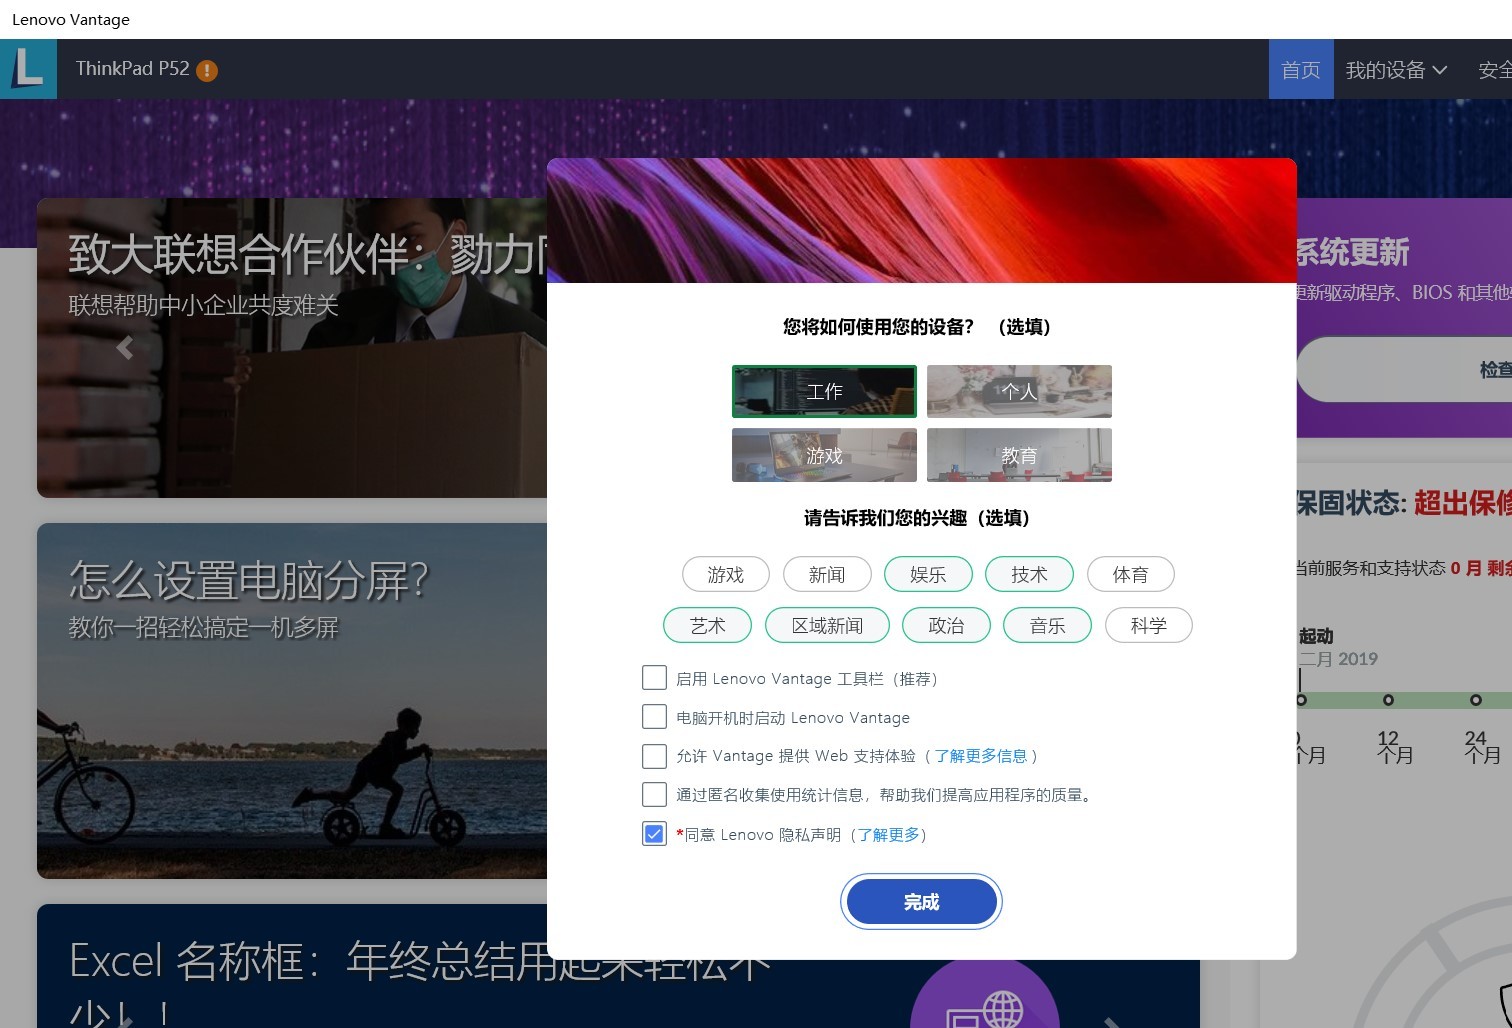Deselect the 娱乐 interest chip
1512x1028 pixels.
coord(928,574)
